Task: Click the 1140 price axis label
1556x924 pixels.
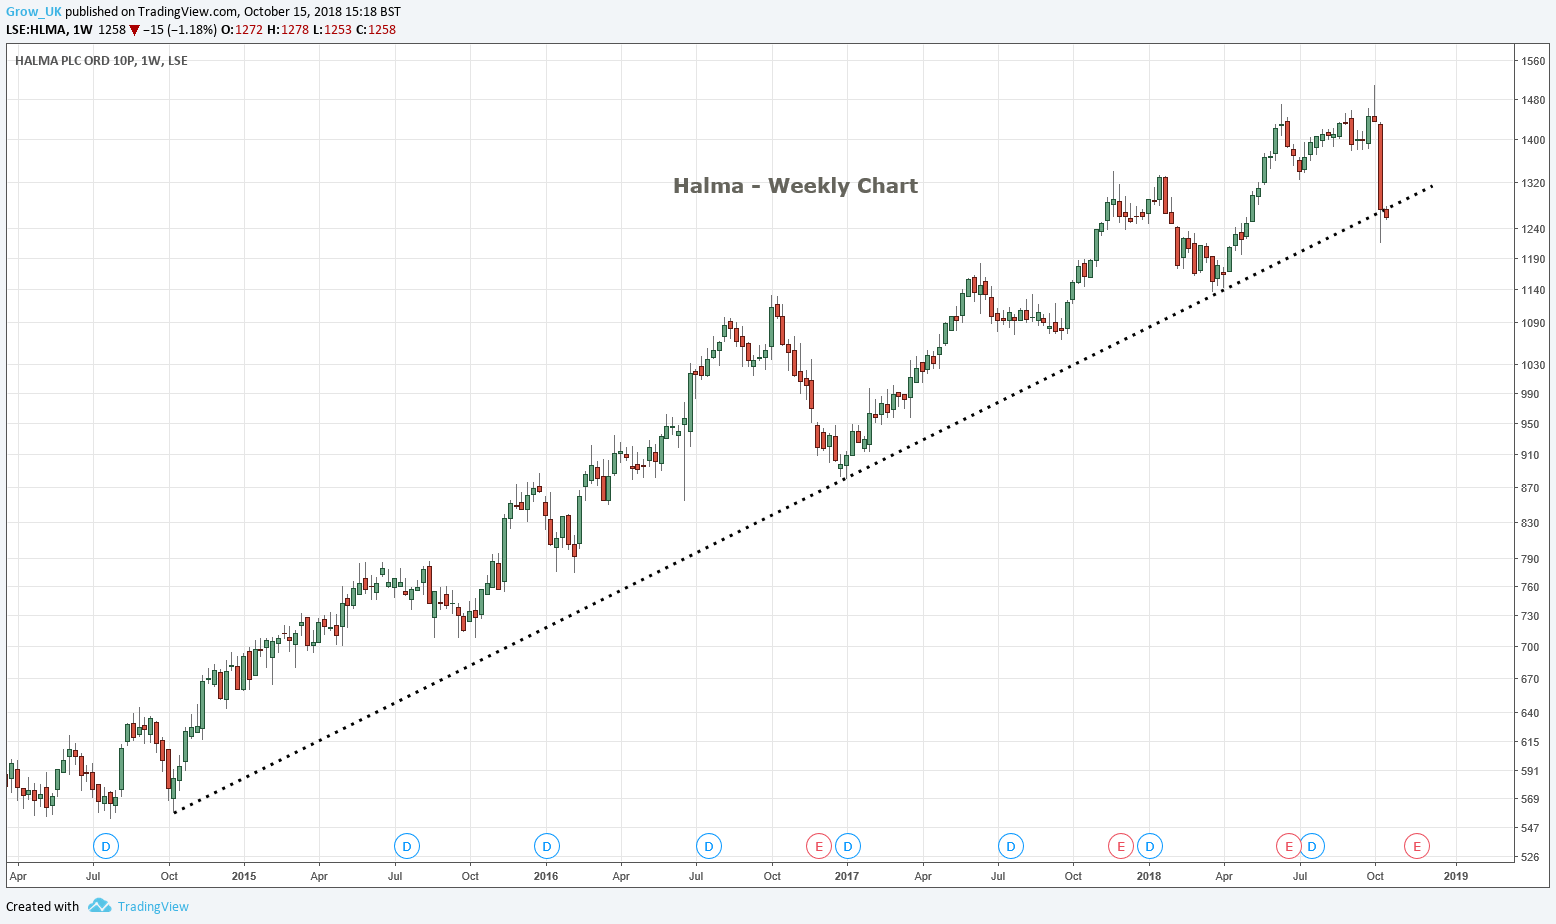Action: point(1533,290)
